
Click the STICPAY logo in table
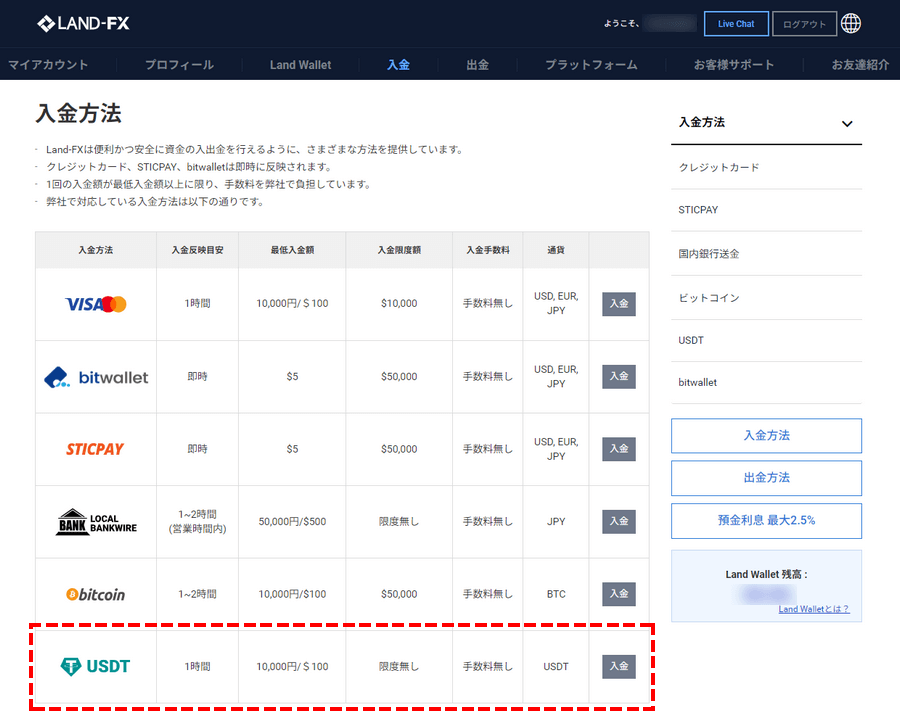tap(95, 449)
